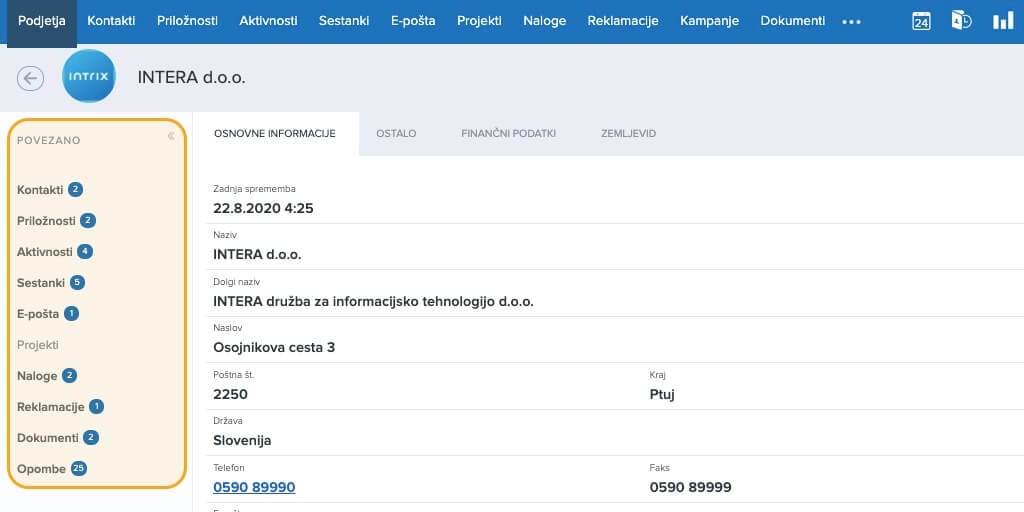Open Reklamacije in the top menu
This screenshot has width=1024, height=512.
(x=623, y=21)
